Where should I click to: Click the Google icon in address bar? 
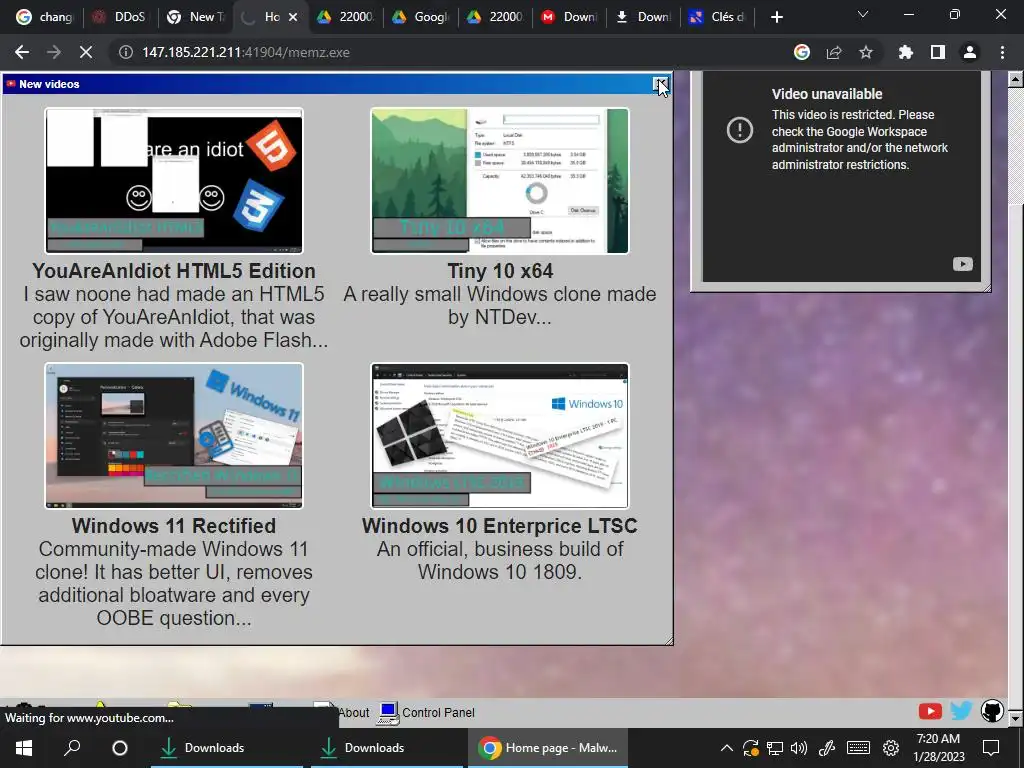801,52
